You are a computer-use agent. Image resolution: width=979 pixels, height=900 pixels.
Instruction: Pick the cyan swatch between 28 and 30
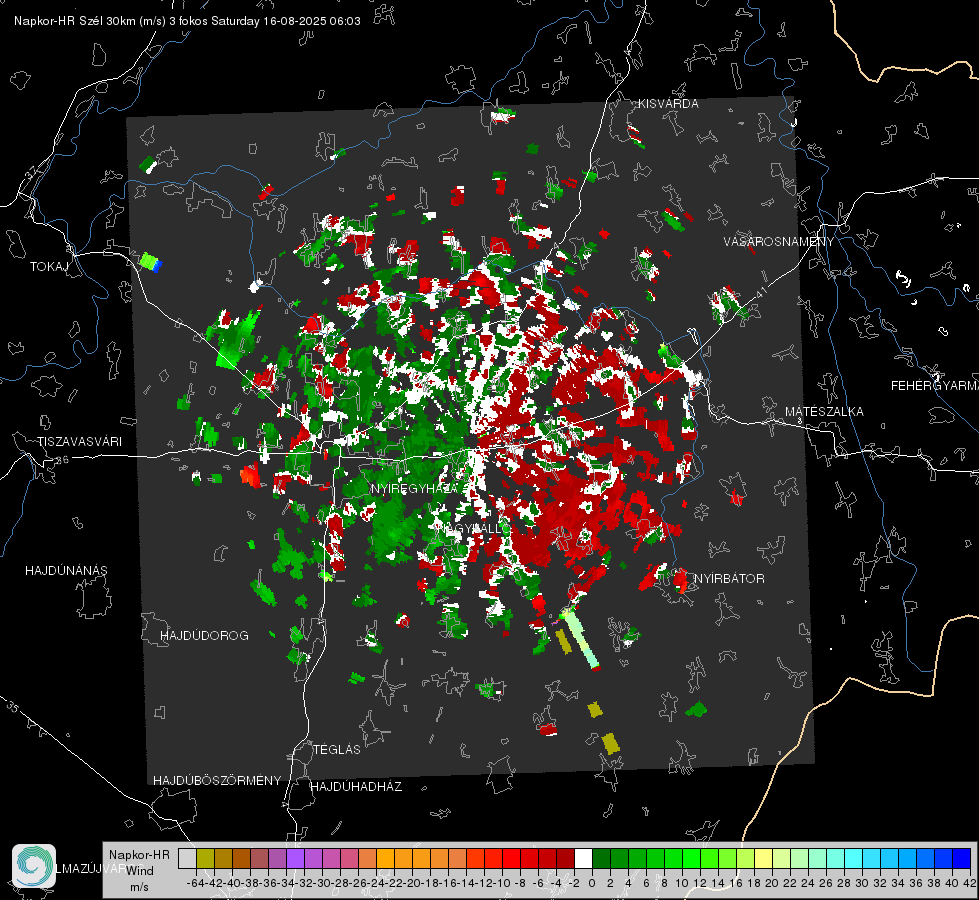coord(854,858)
